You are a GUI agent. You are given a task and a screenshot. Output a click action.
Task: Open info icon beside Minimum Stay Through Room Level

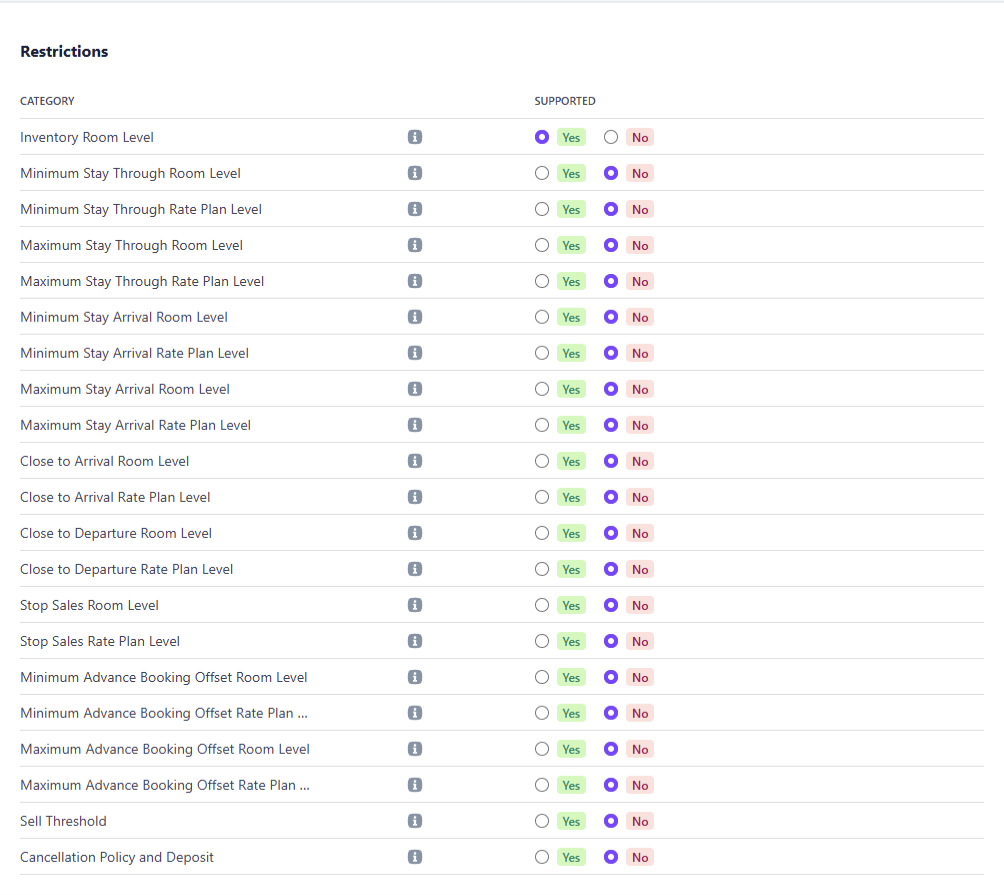pyautogui.click(x=415, y=173)
